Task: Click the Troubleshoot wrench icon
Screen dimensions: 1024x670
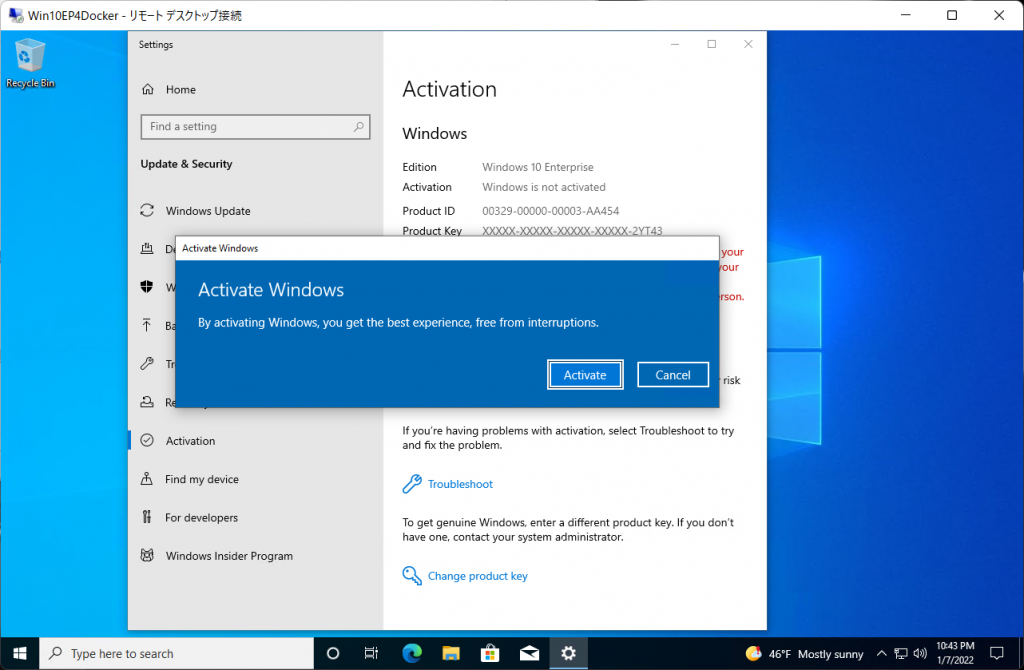Action: [x=412, y=484]
